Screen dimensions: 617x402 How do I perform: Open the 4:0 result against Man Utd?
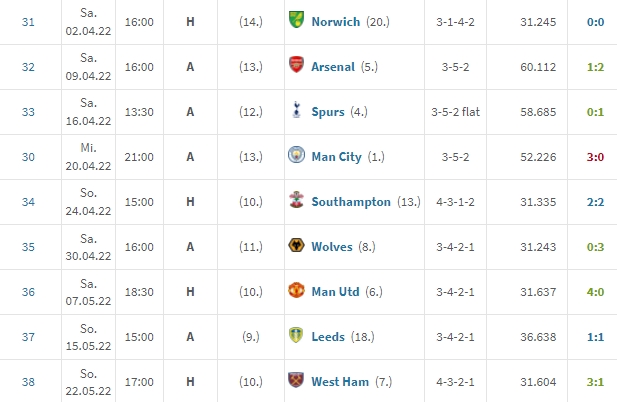tap(595, 292)
